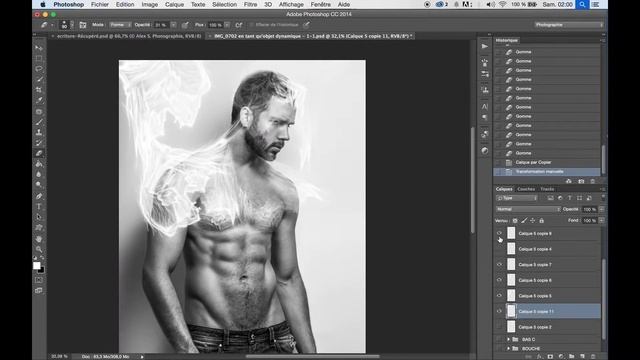Switch to the Tracés tab

[547, 189]
